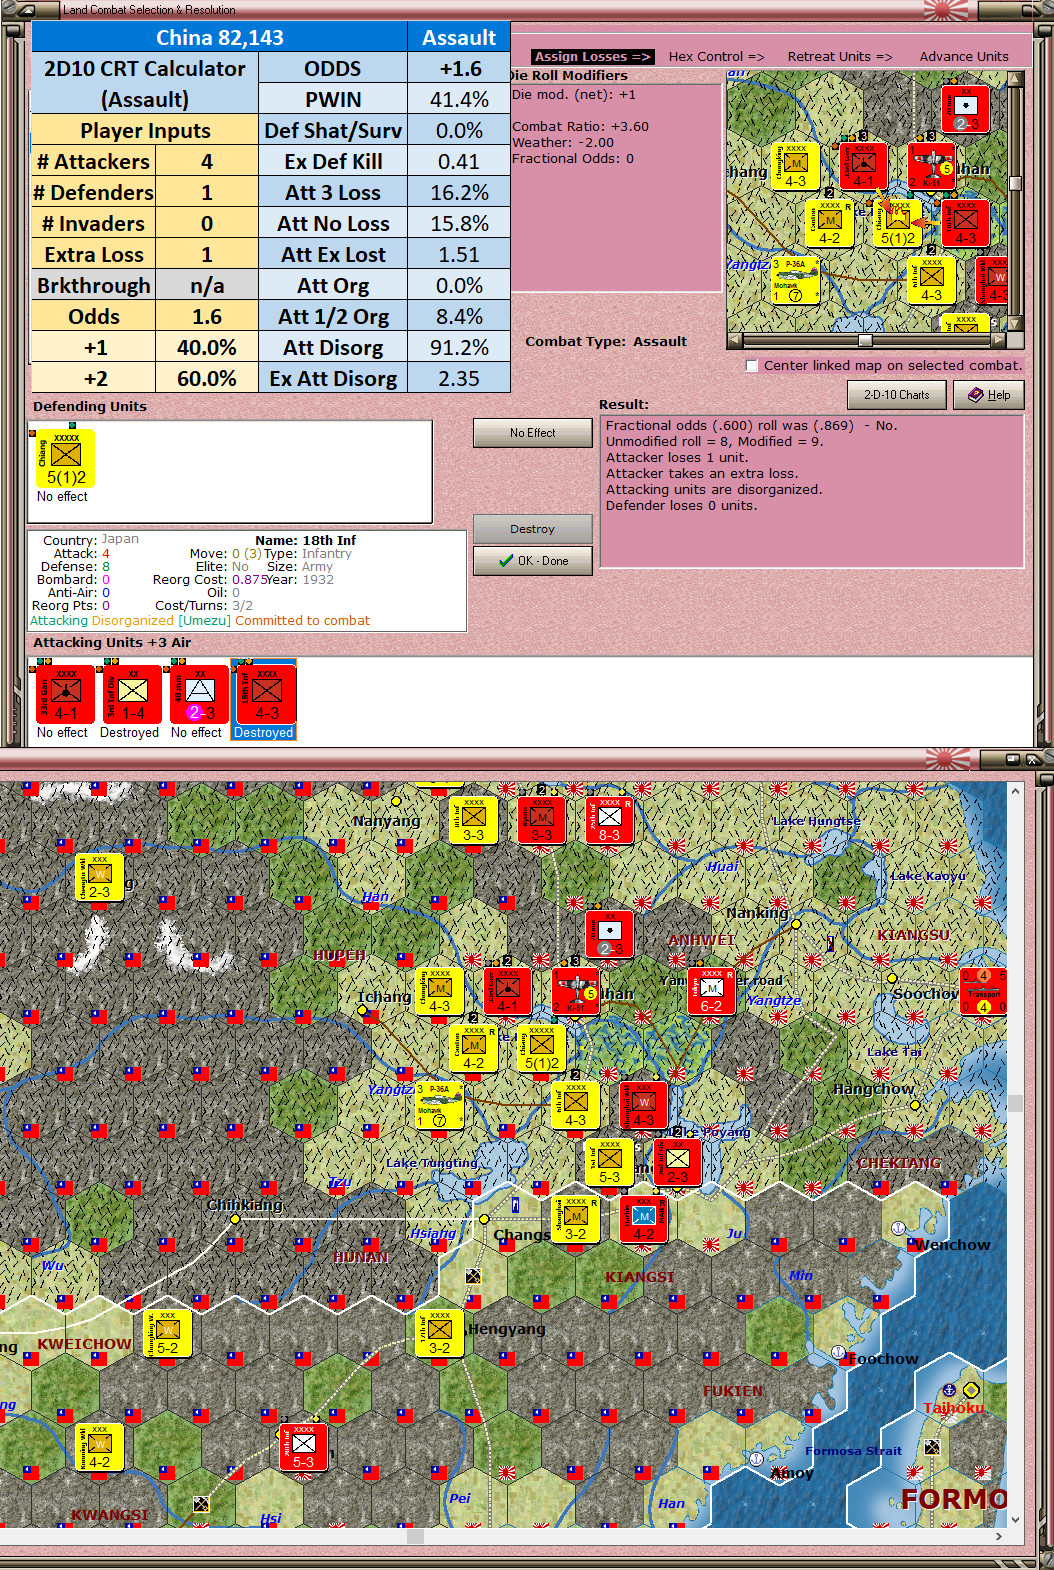This screenshot has width=1054, height=1570.
Task: Click the mini-map vertical scrollbar thumb
Action: (1016, 183)
